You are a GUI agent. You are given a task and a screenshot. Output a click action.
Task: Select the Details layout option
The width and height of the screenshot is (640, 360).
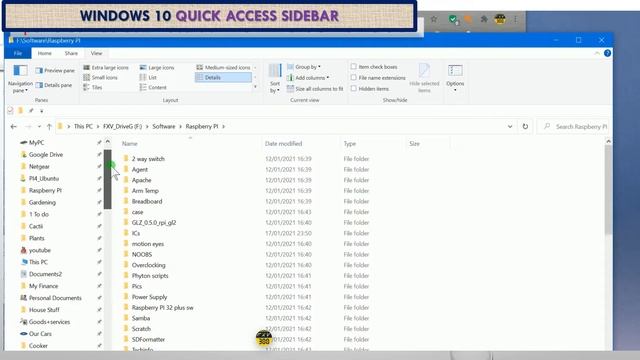(223, 78)
